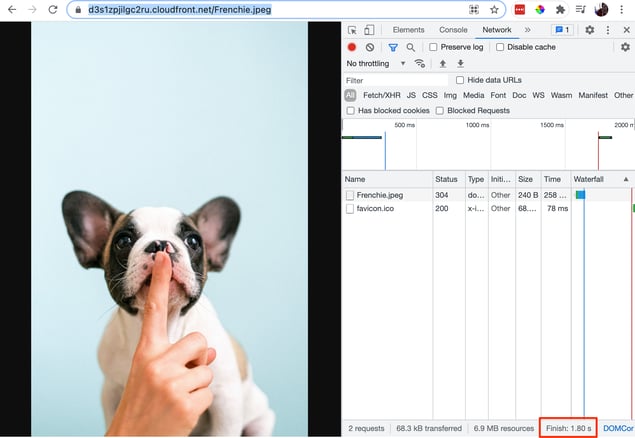Select the favicon.ico request row
This screenshot has width=635, height=438.
(488, 208)
